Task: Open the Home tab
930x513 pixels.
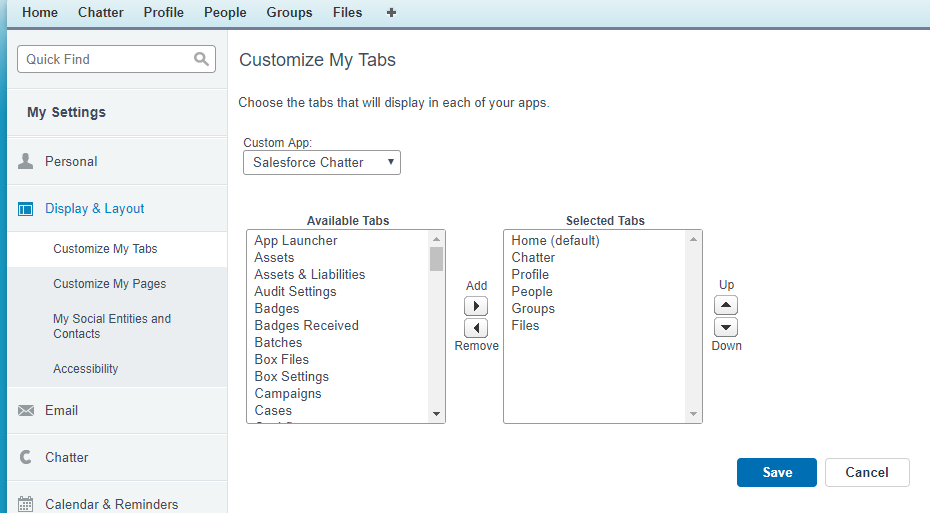Action: 40,12
